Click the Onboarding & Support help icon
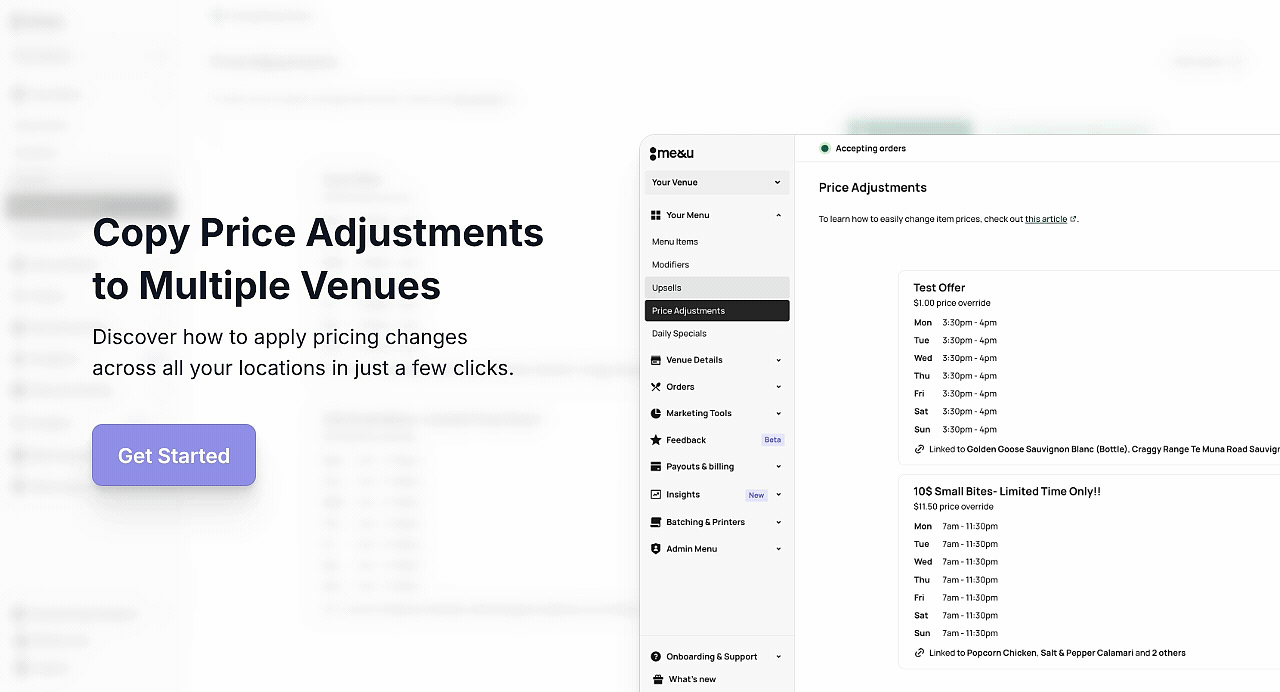This screenshot has width=1280, height=692. (x=656, y=657)
